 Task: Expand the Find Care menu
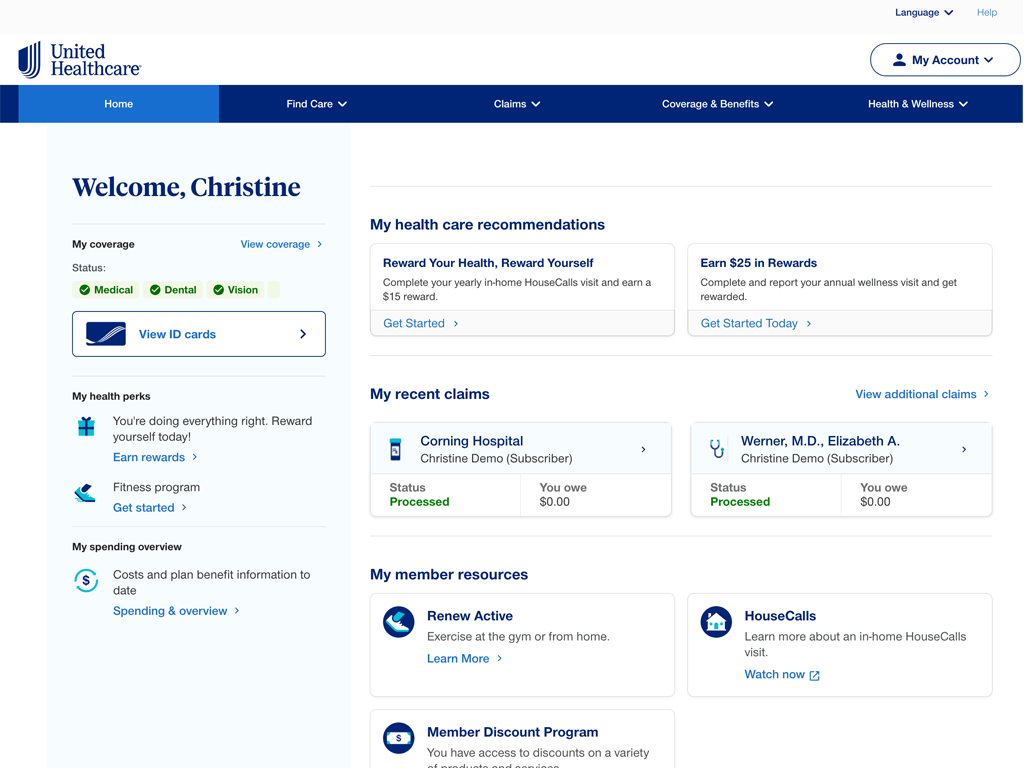pos(316,104)
